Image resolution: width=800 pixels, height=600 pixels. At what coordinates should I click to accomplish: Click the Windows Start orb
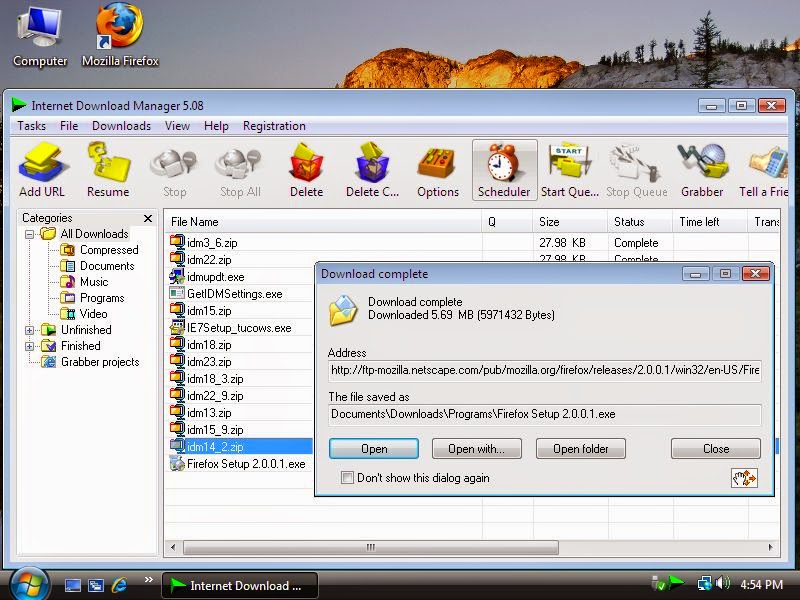29,585
